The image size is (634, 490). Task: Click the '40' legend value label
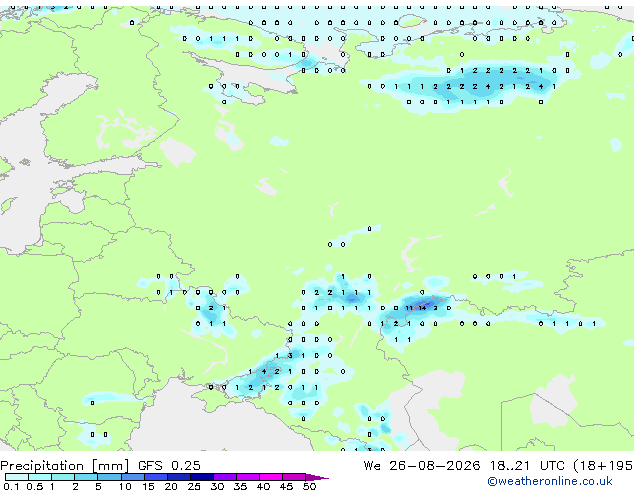pyautogui.click(x=263, y=486)
